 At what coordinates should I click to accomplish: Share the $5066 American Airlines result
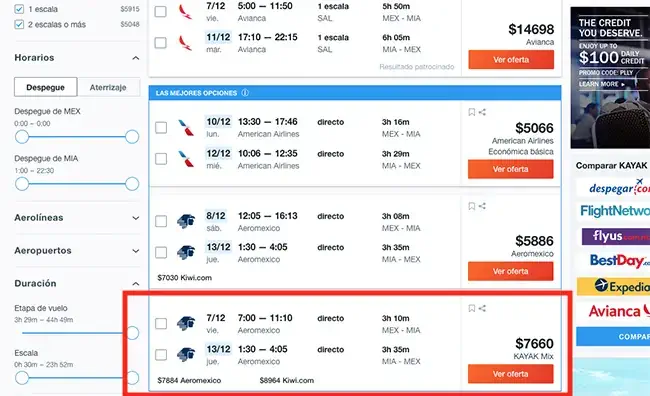(482, 112)
